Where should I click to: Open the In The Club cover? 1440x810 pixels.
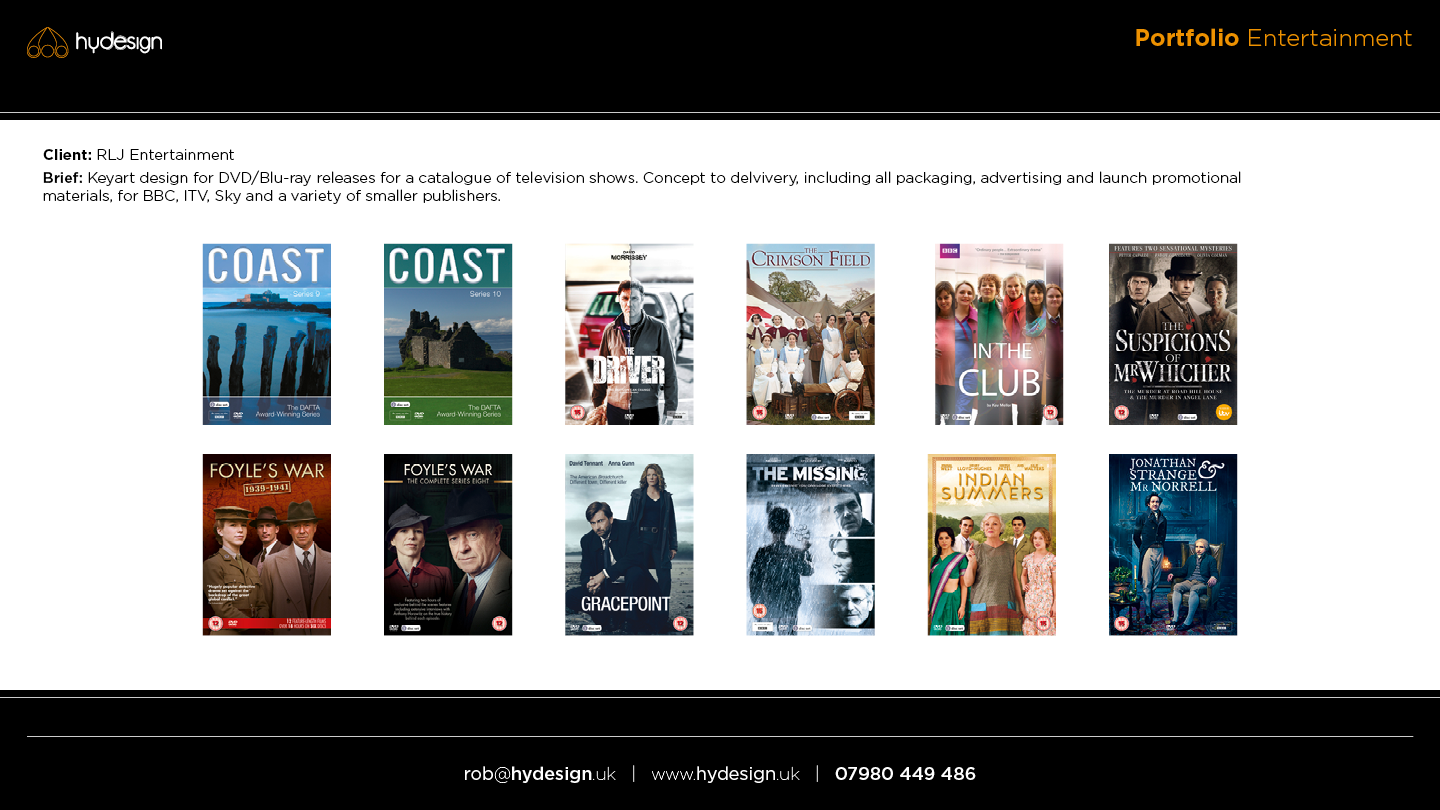pyautogui.click(x=998, y=334)
